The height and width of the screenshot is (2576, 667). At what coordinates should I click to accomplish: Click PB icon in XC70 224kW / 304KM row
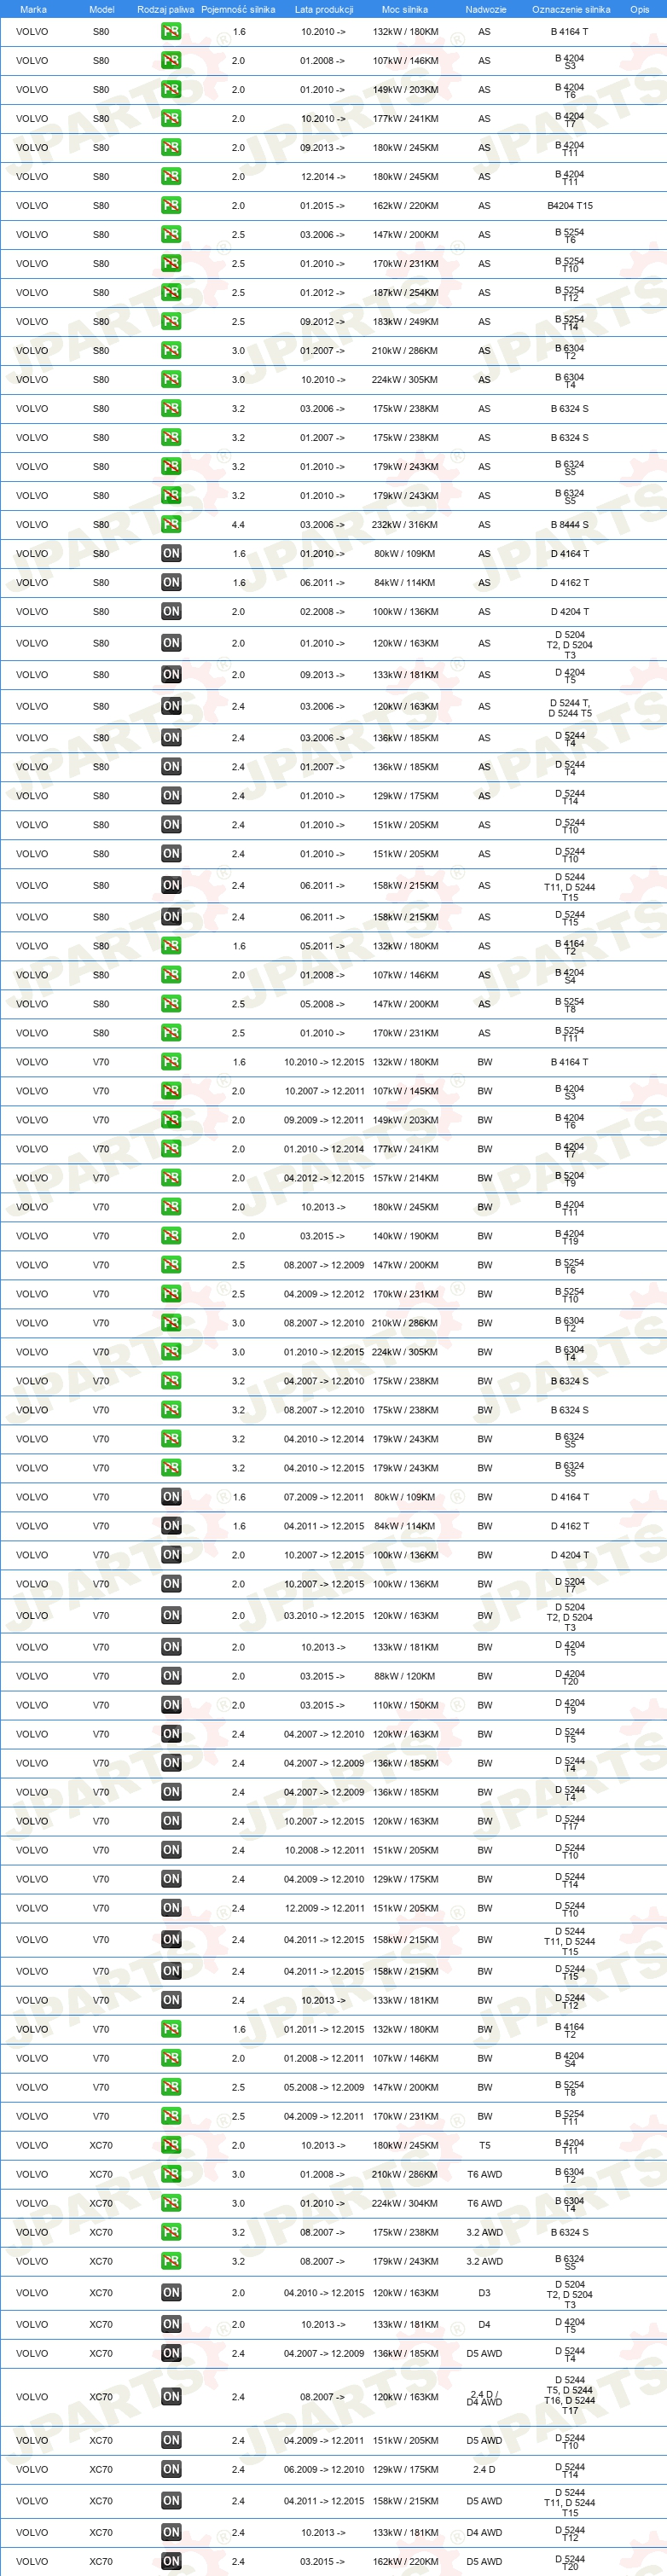[171, 2202]
